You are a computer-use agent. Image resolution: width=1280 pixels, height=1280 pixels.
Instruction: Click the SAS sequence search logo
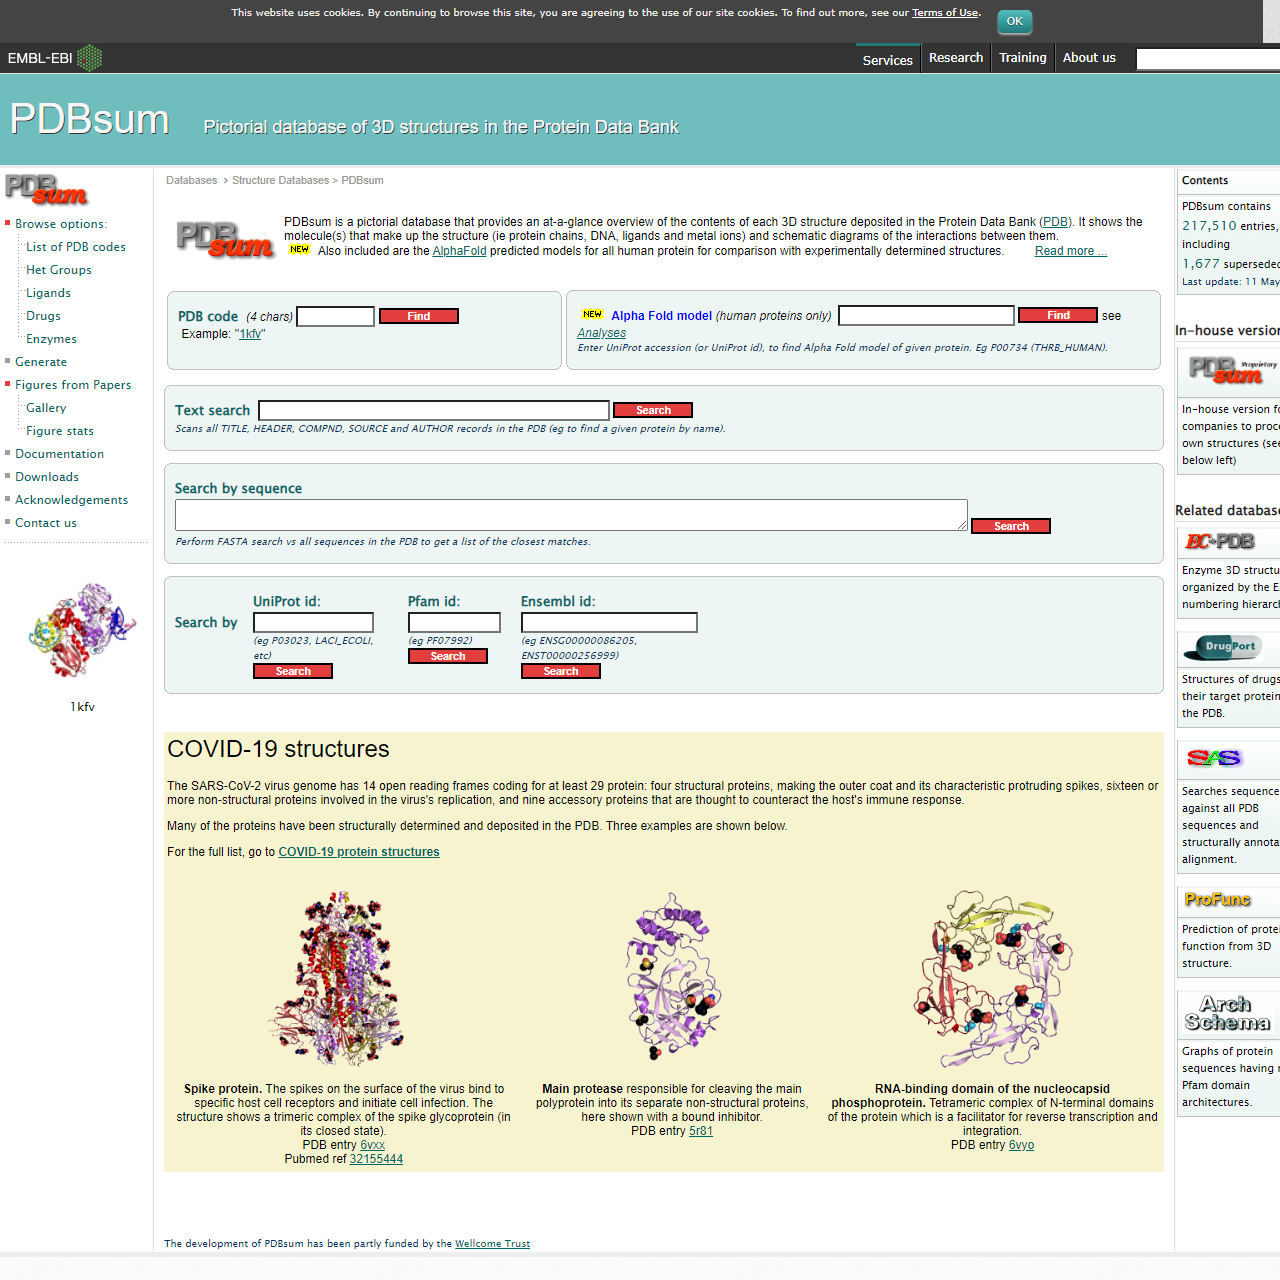(1214, 758)
